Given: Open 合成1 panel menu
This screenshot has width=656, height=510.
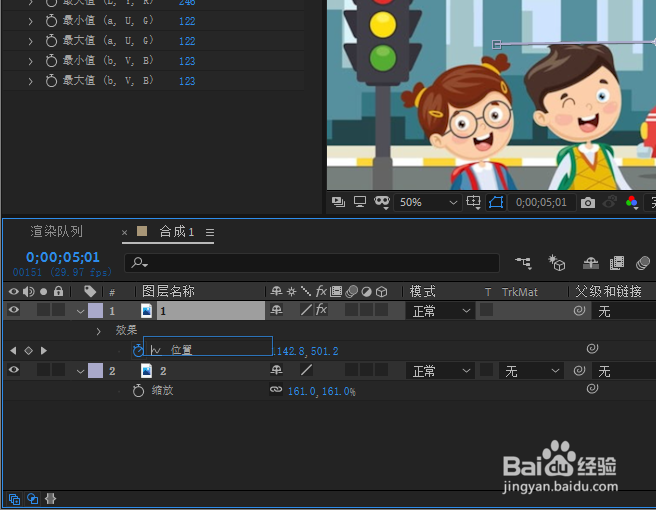Looking at the screenshot, I should click(210, 232).
